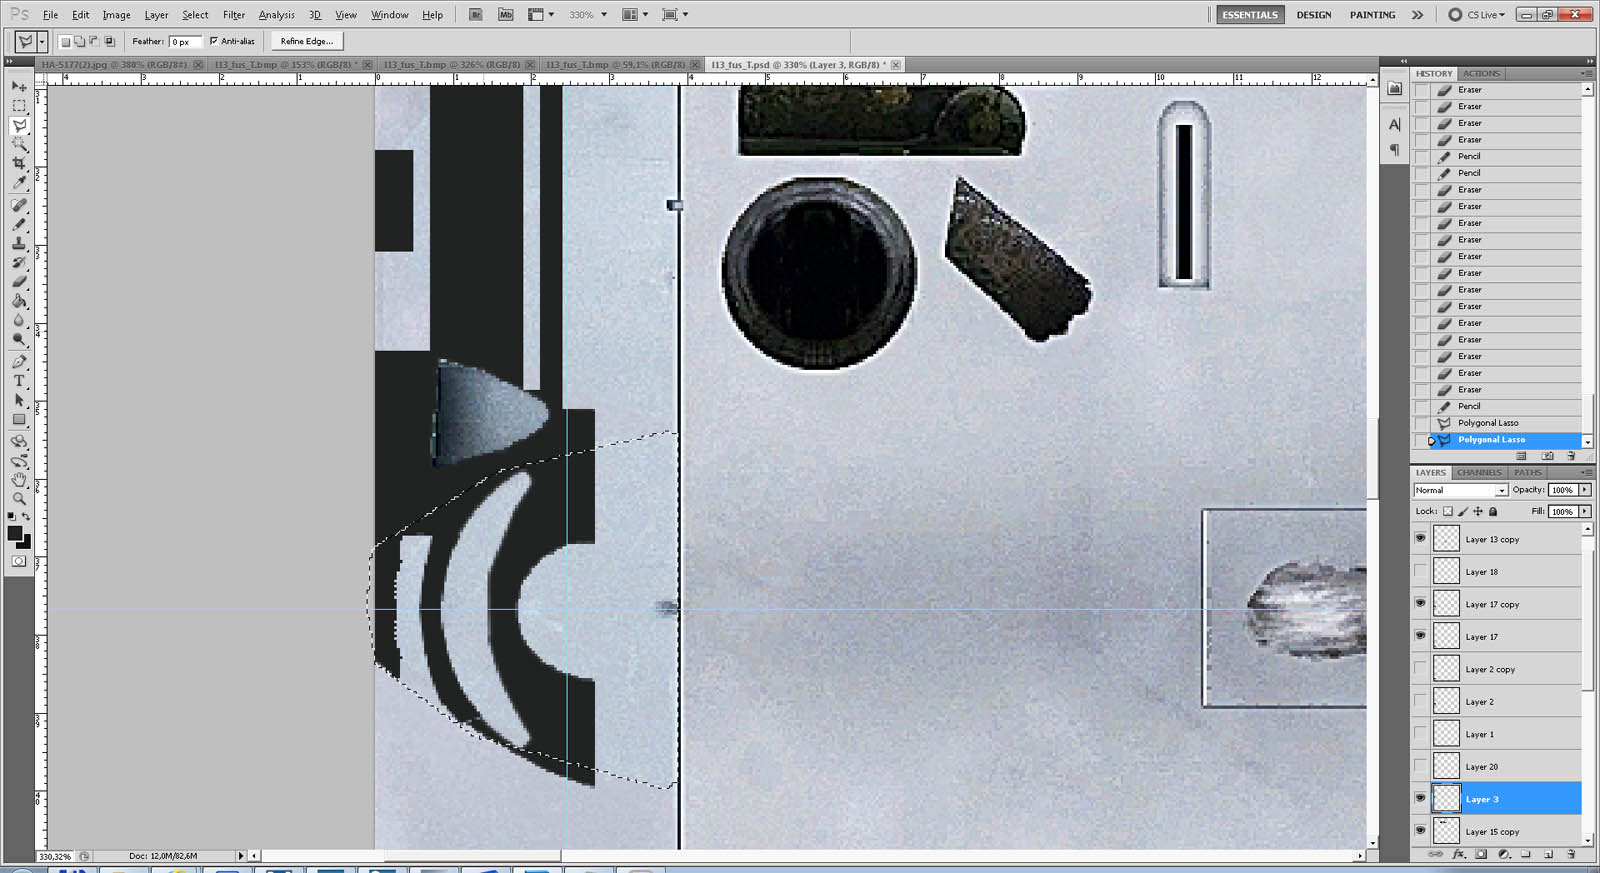The width and height of the screenshot is (1600, 873).
Task: Hide Layer 17 copy visibility eye
Action: pyautogui.click(x=1420, y=603)
